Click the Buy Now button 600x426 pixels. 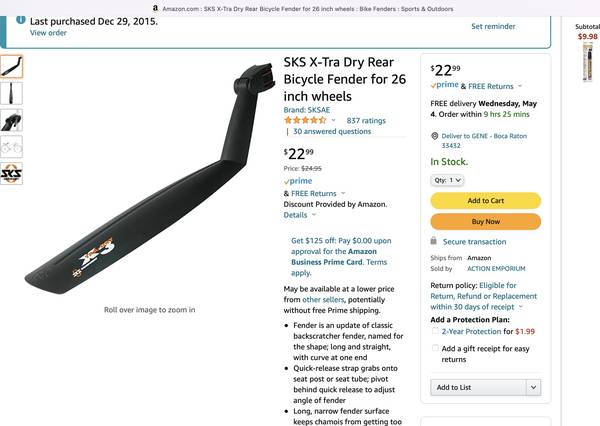[485, 221]
